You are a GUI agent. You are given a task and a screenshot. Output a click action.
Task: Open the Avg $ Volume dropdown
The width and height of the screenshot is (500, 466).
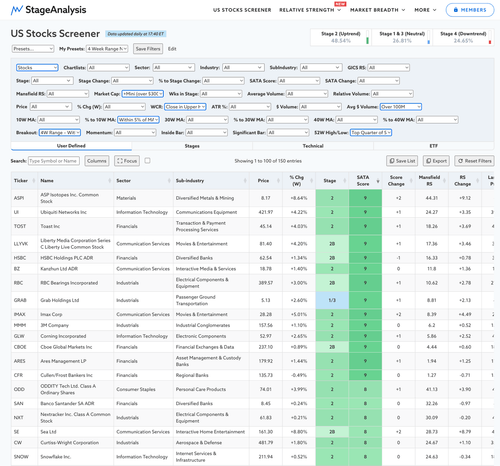click(401, 107)
